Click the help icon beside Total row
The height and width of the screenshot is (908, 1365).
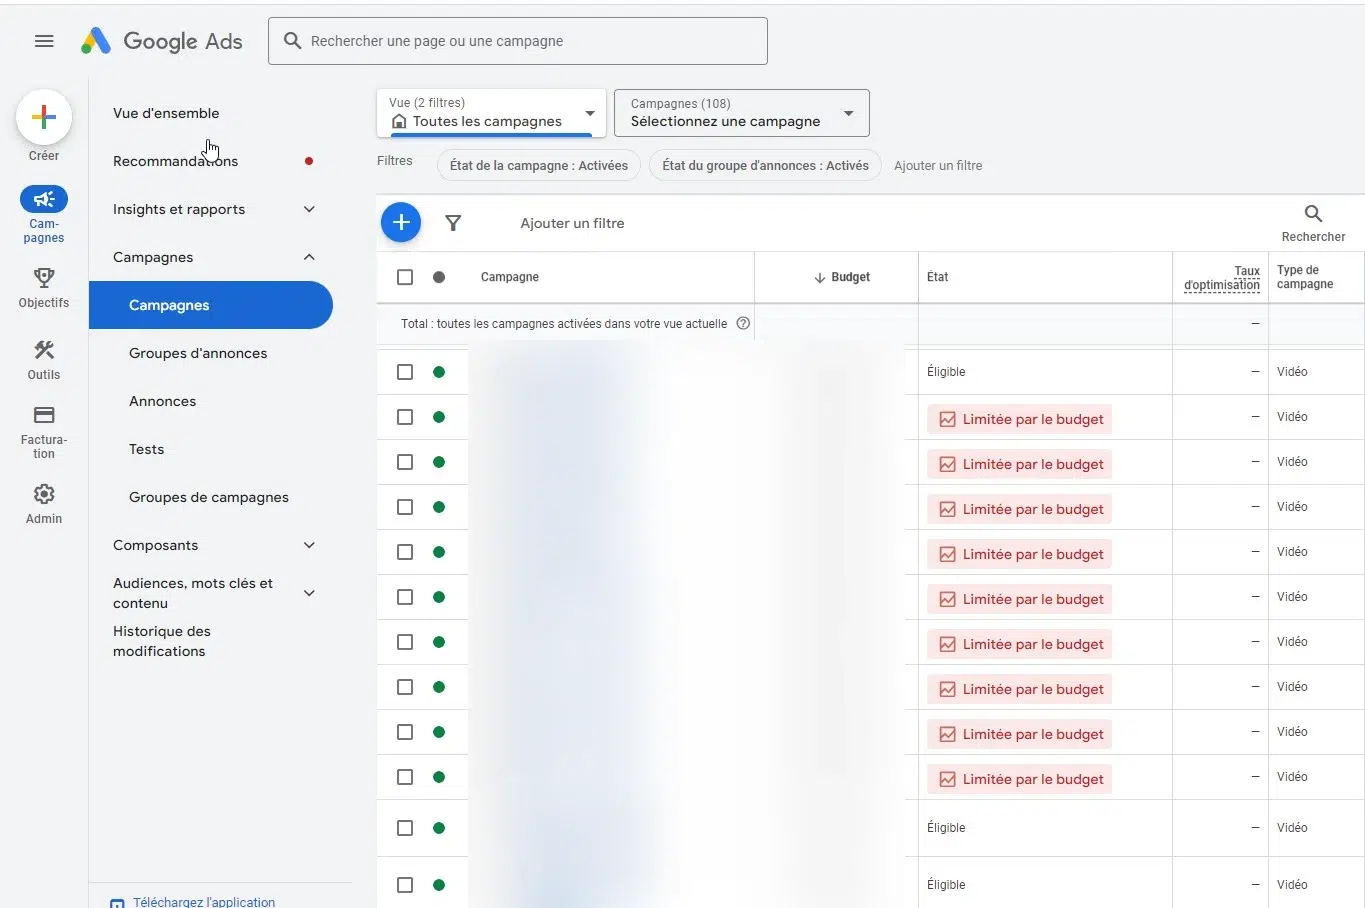click(743, 323)
